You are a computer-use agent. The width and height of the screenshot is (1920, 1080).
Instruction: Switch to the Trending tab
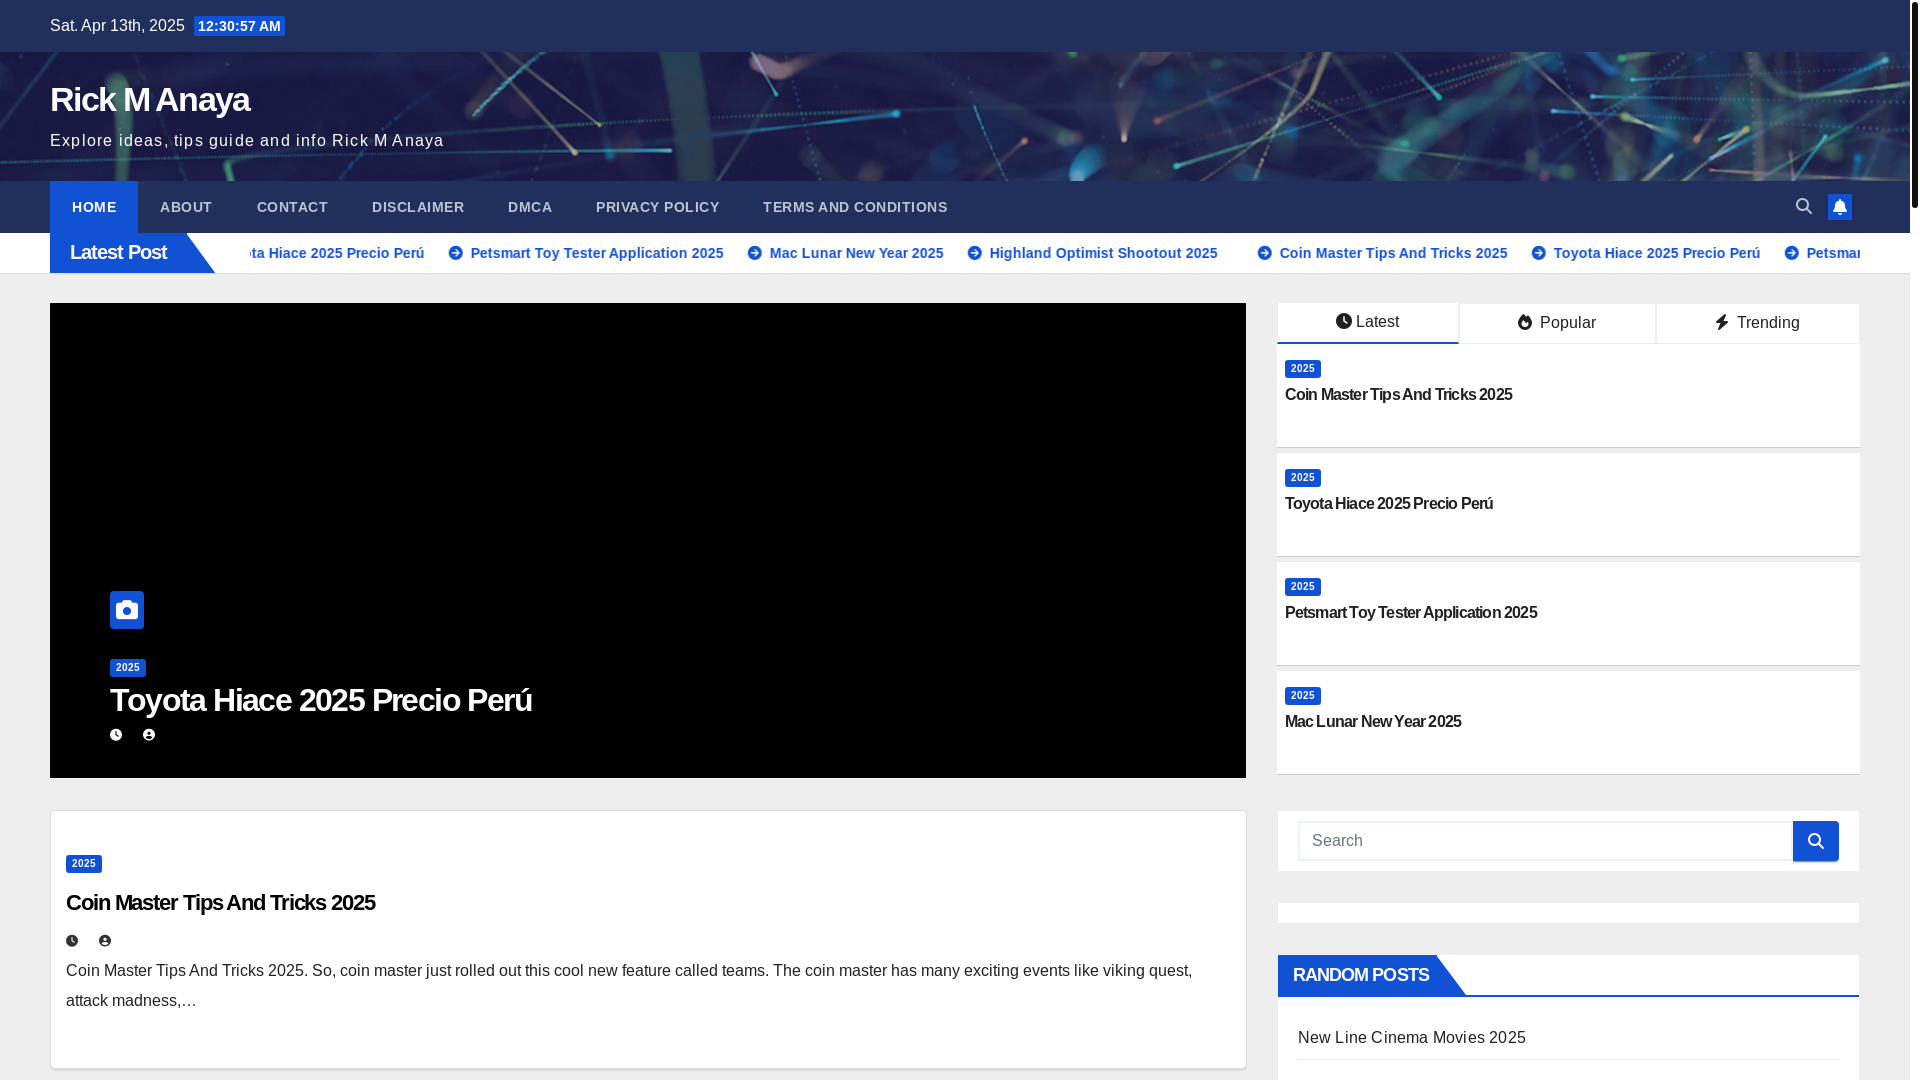click(1758, 323)
